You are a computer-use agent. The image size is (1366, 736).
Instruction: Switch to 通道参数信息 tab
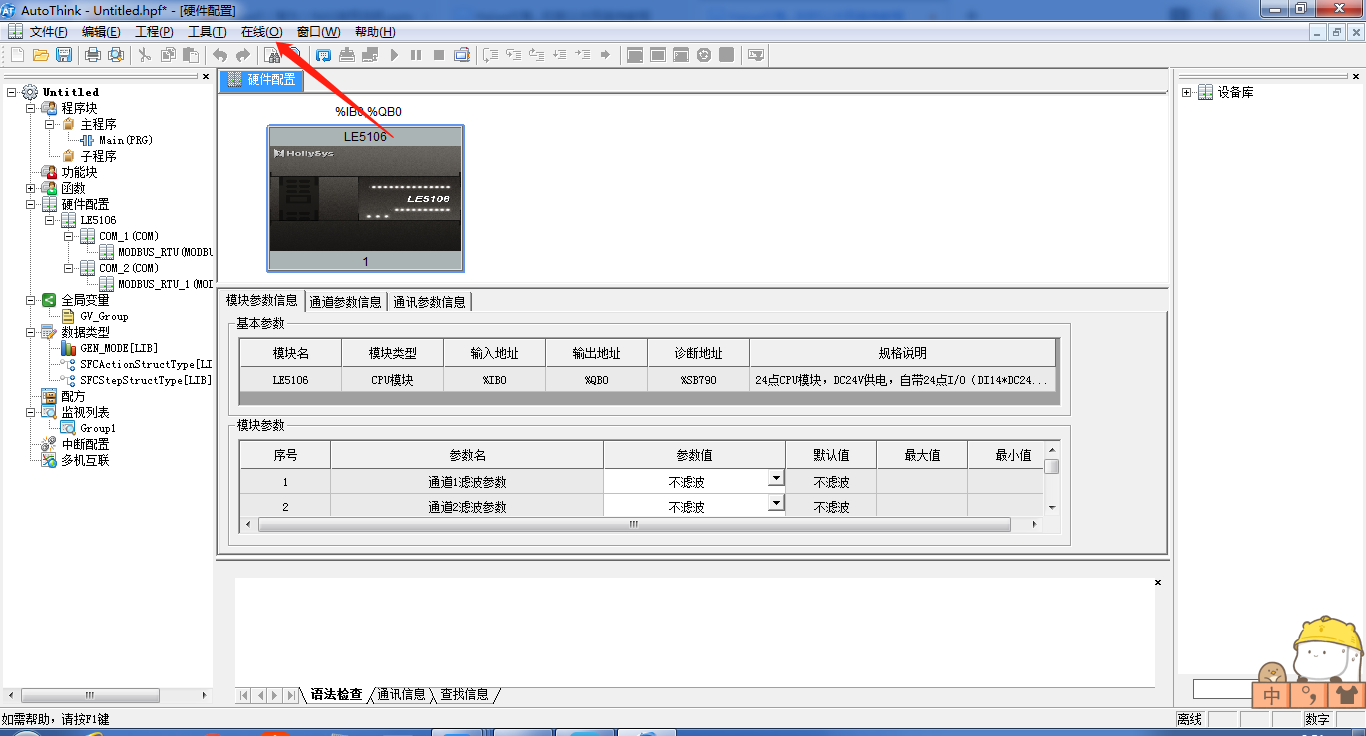(345, 301)
